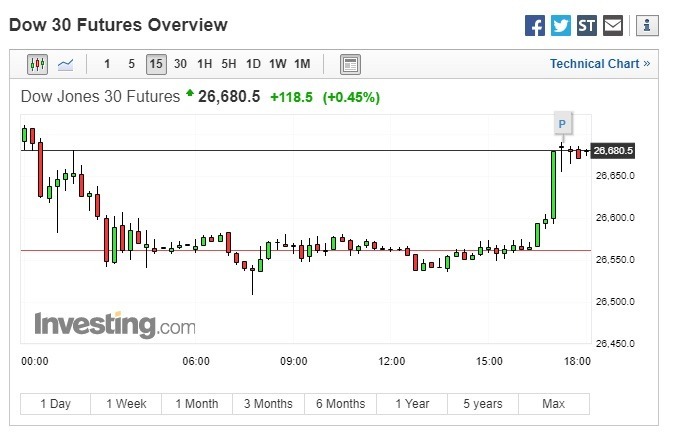The width and height of the screenshot is (675, 442).
Task: Click the 26,680.5 current price label
Action: click(613, 151)
